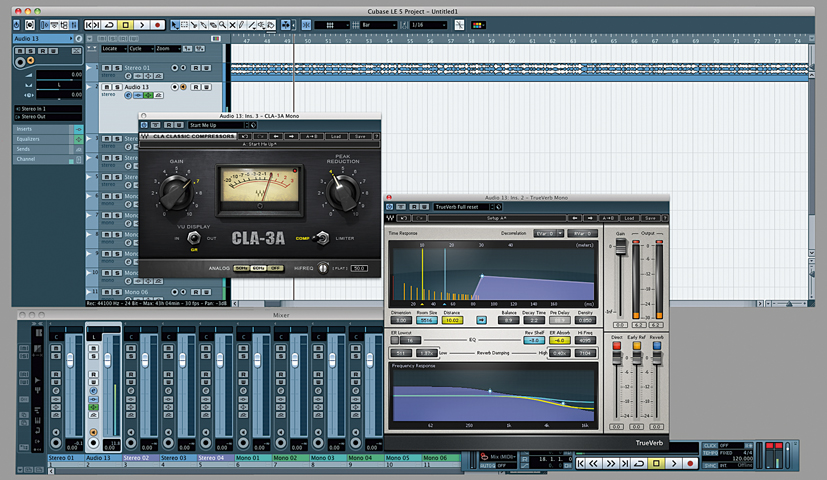Viewport: 827px width, 480px height.
Task: Open Audio 13 edit channel settings (e)
Action: coord(128,95)
